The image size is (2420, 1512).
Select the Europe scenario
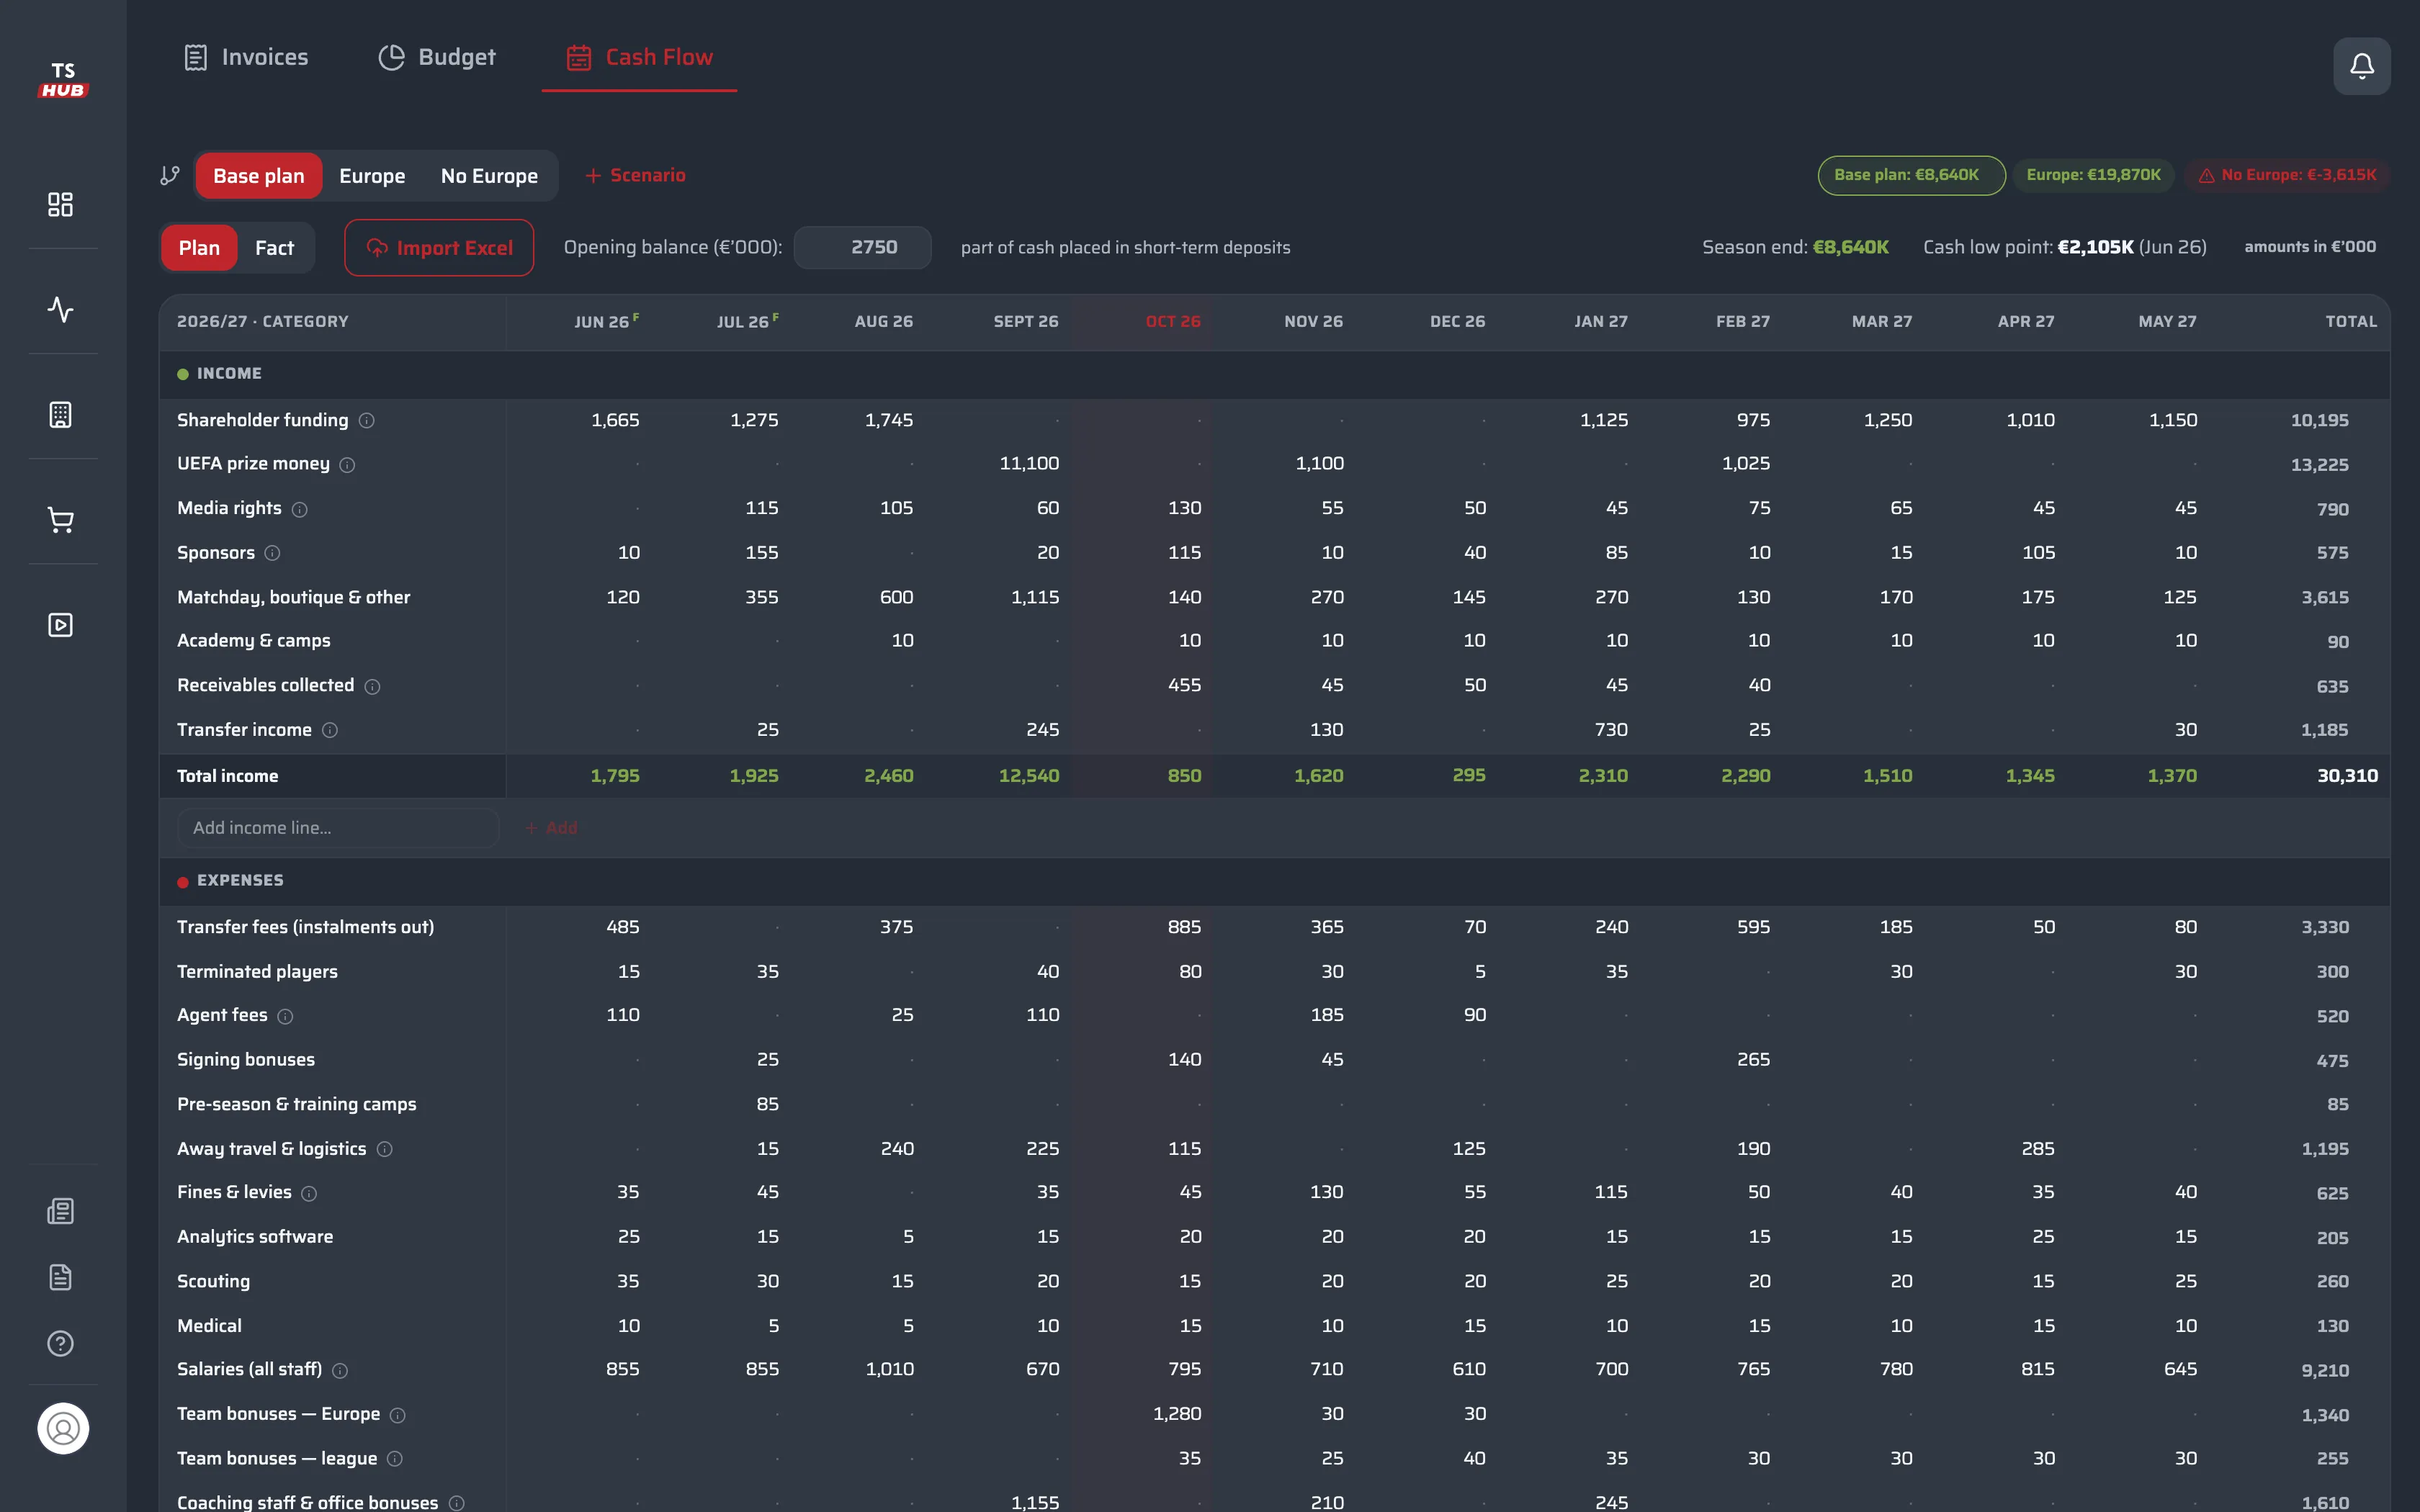point(372,176)
